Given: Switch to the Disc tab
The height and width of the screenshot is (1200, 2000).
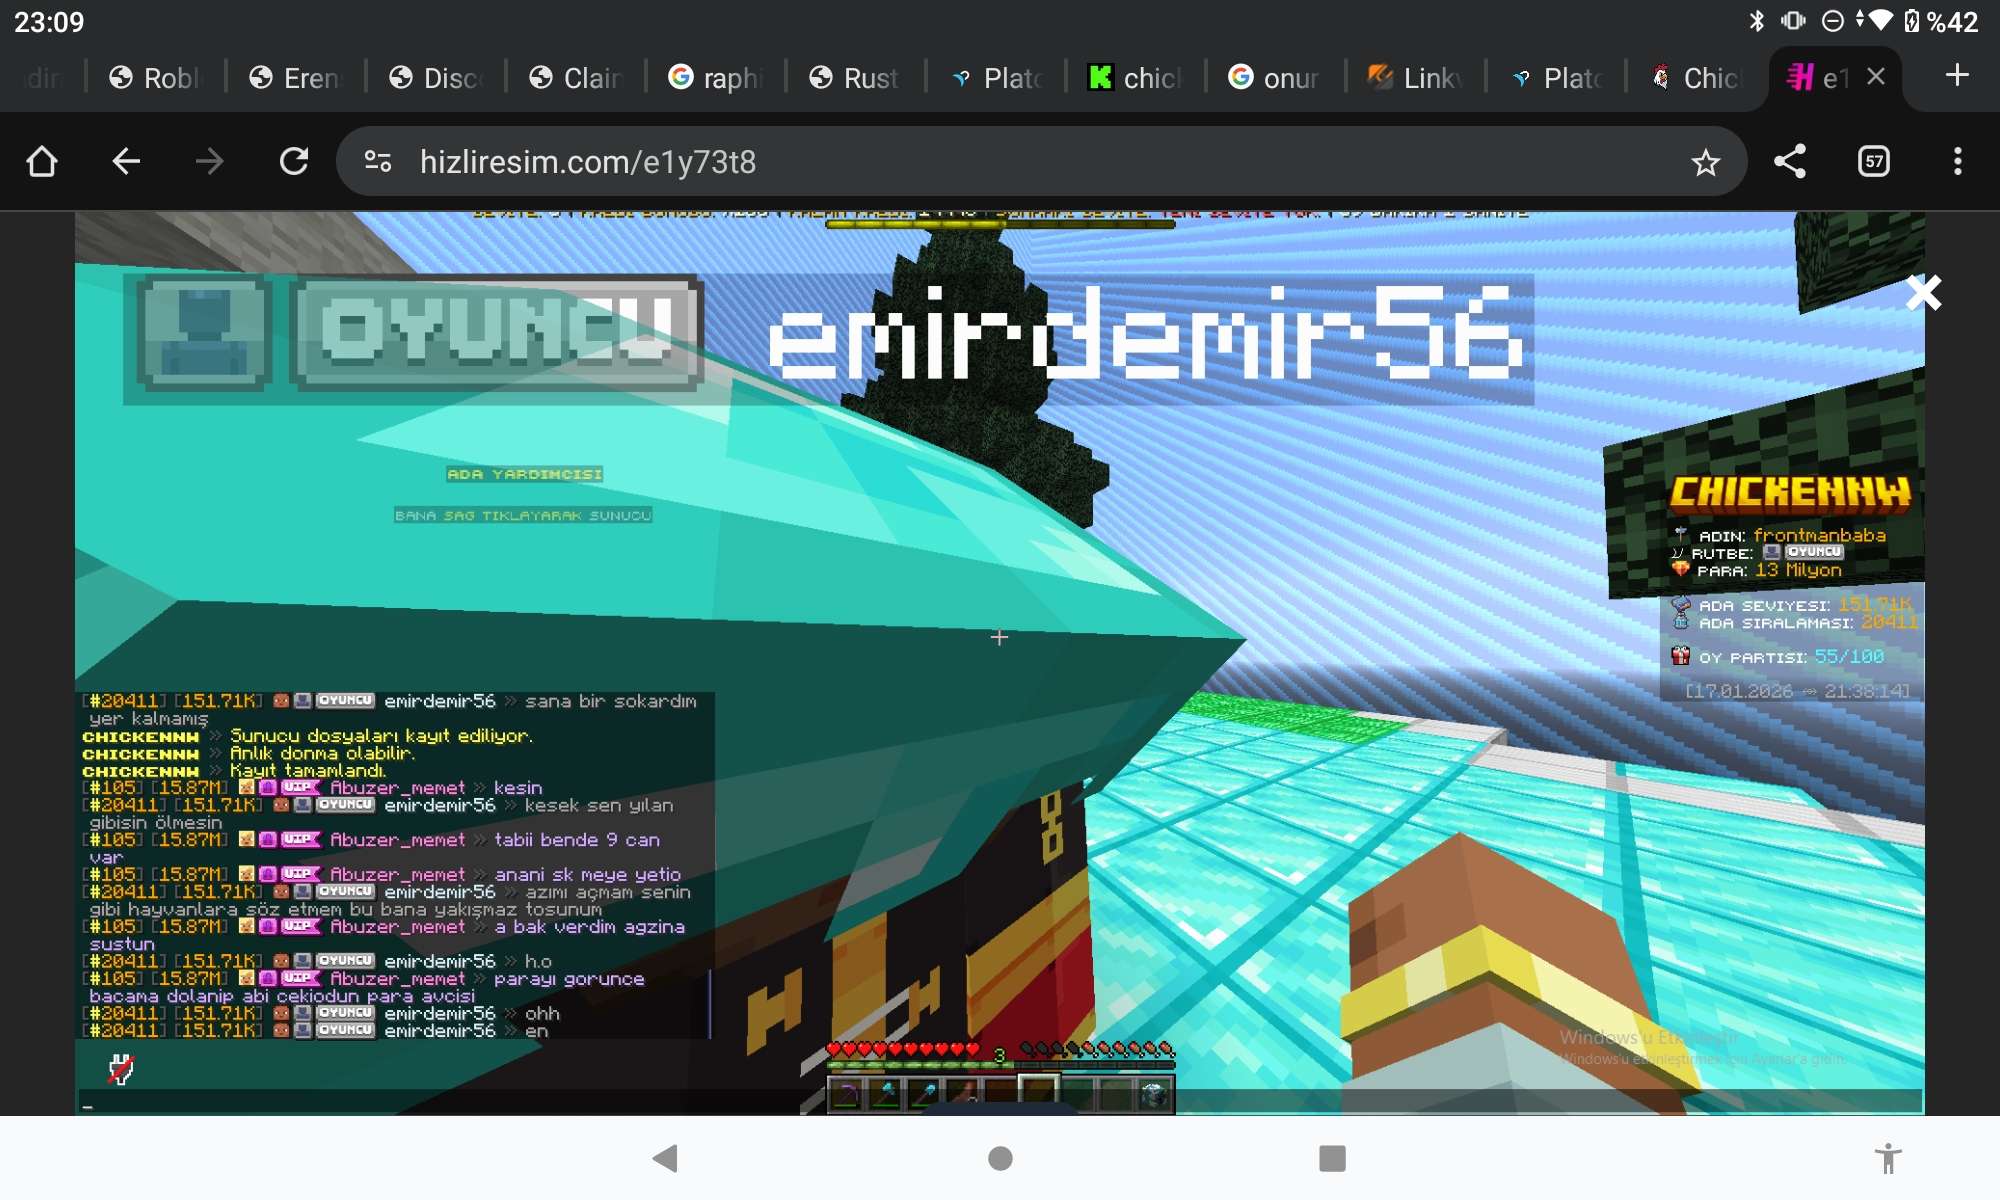Looking at the screenshot, I should click(x=436, y=77).
